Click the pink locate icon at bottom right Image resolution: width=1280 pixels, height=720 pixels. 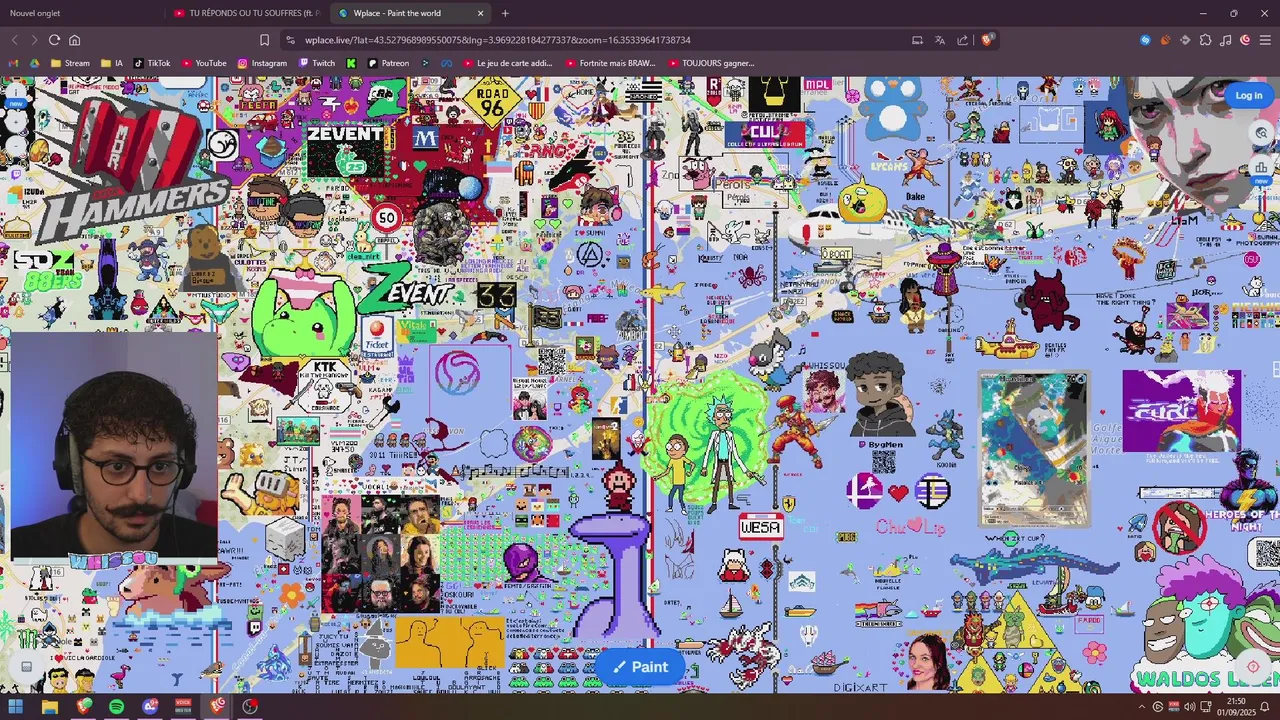pos(1253,666)
